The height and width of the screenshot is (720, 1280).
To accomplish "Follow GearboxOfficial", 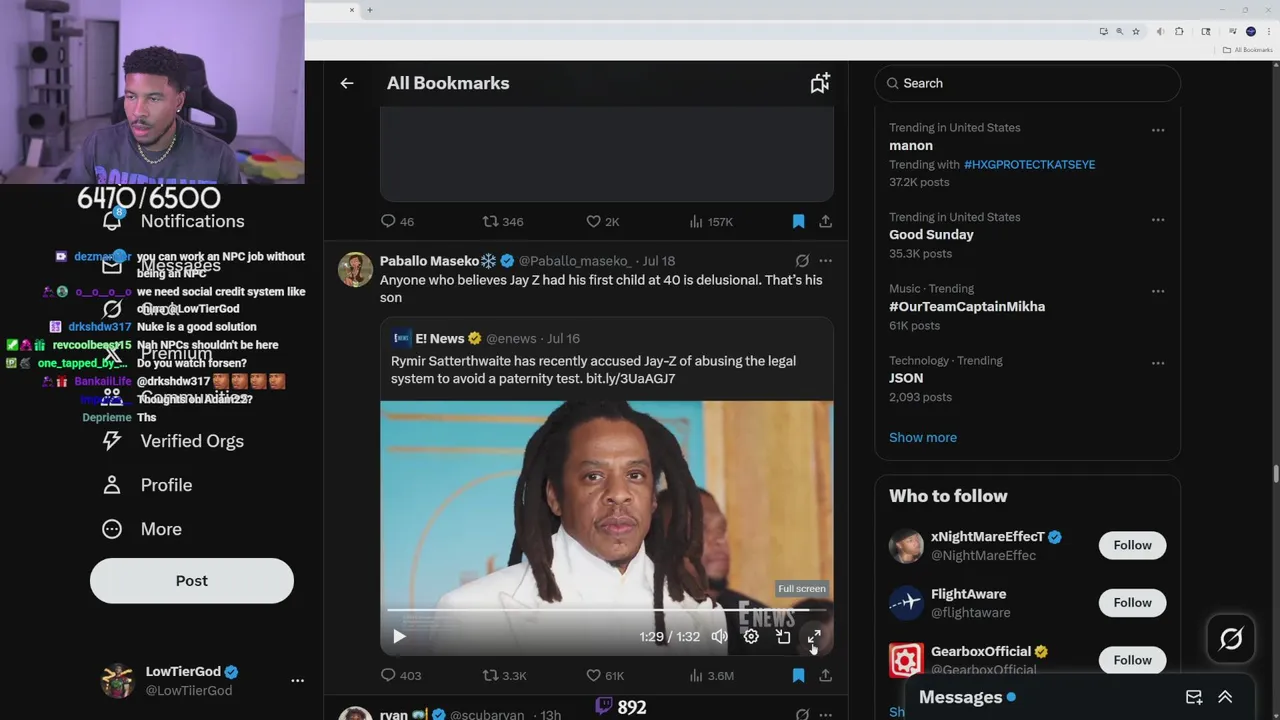I will pyautogui.click(x=1132, y=660).
